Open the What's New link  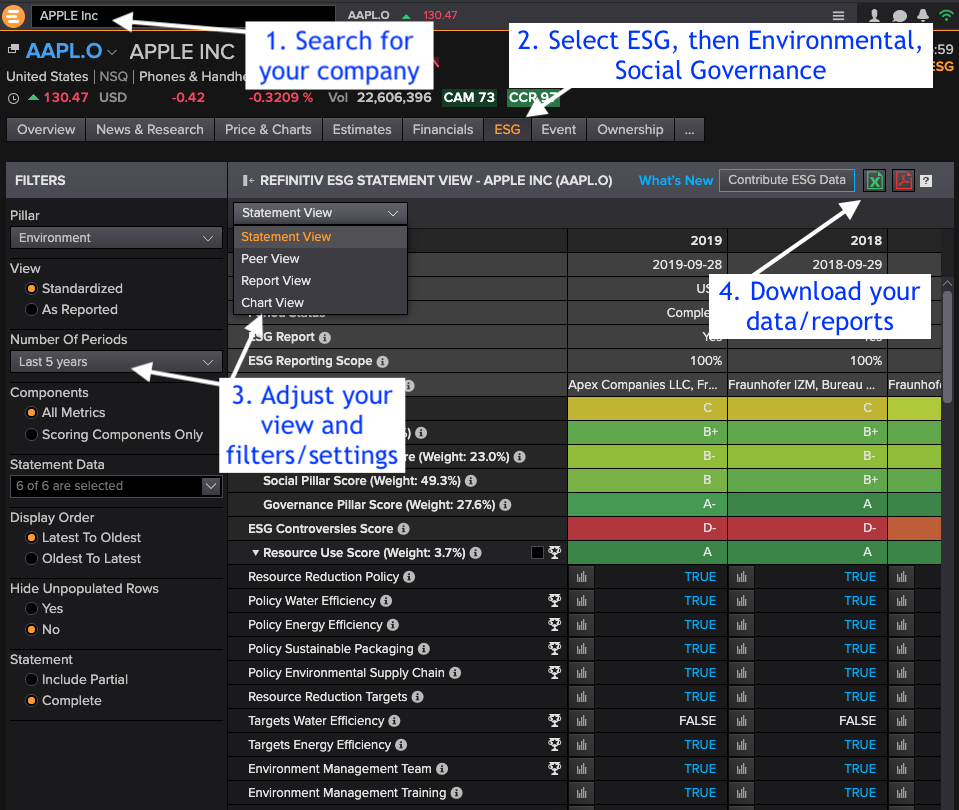(676, 180)
